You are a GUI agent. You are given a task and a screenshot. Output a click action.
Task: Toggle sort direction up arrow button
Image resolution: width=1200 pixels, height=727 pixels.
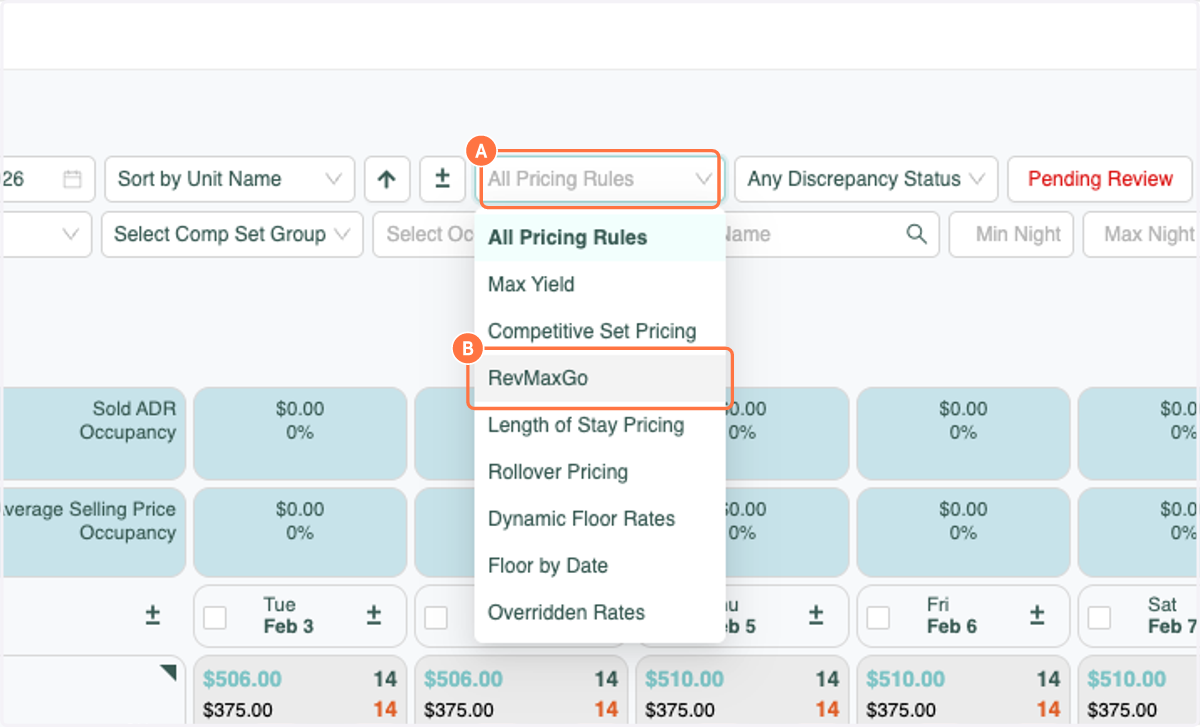pos(387,180)
